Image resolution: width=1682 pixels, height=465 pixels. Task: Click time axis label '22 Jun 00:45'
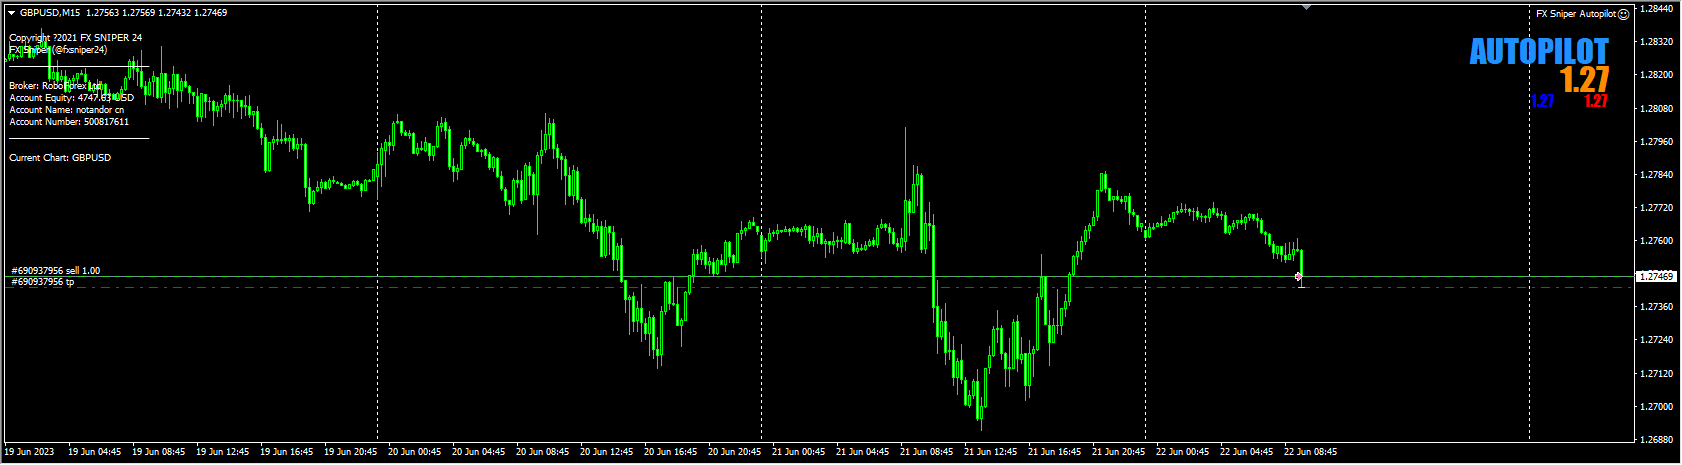(x=1183, y=452)
